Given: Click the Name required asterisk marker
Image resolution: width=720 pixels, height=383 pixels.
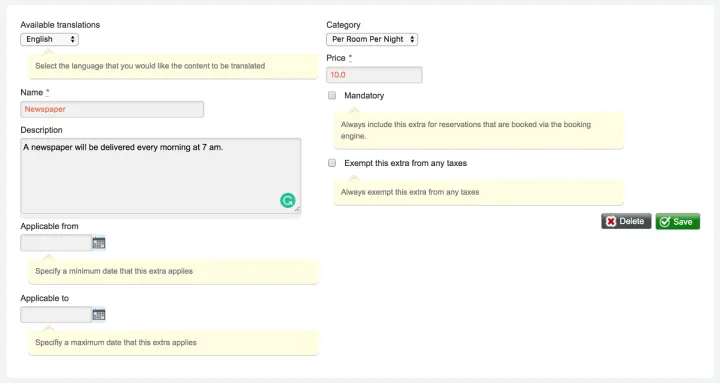Looking at the screenshot, I should tap(47, 92).
